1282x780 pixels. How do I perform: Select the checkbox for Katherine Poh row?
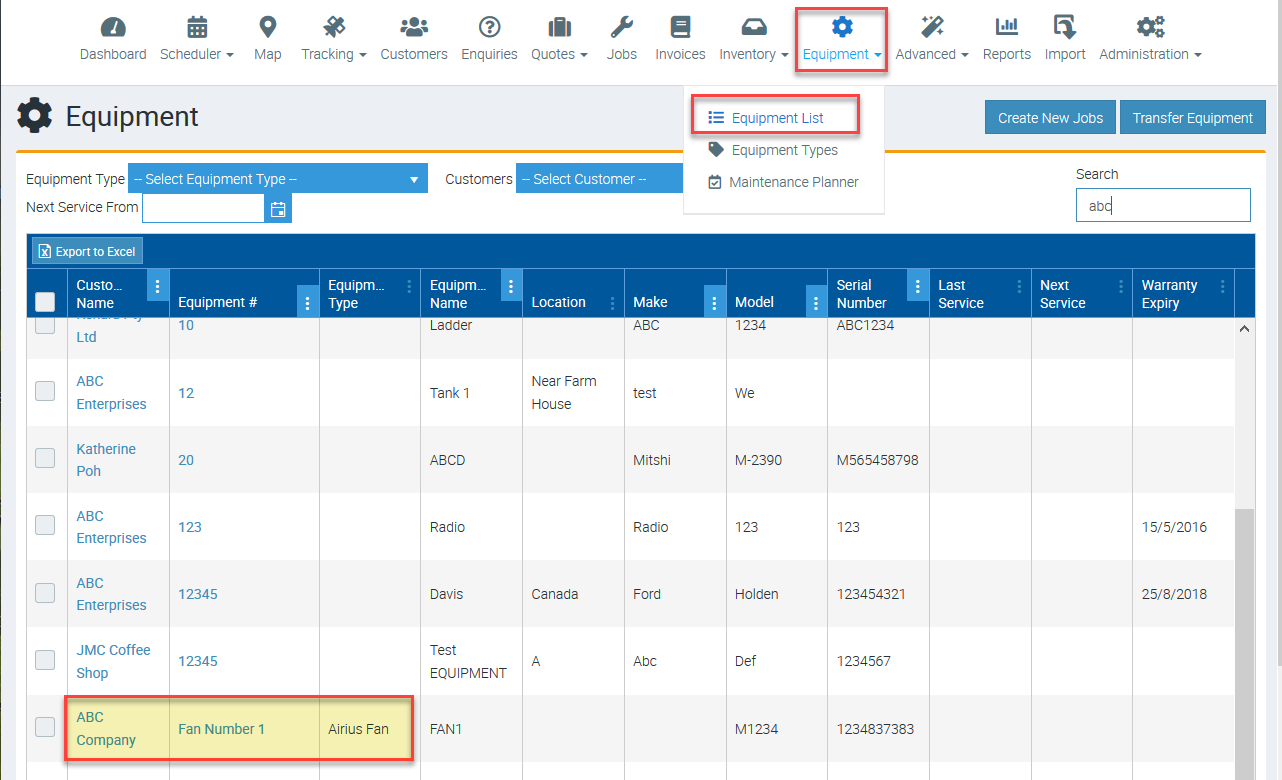[x=45, y=459]
